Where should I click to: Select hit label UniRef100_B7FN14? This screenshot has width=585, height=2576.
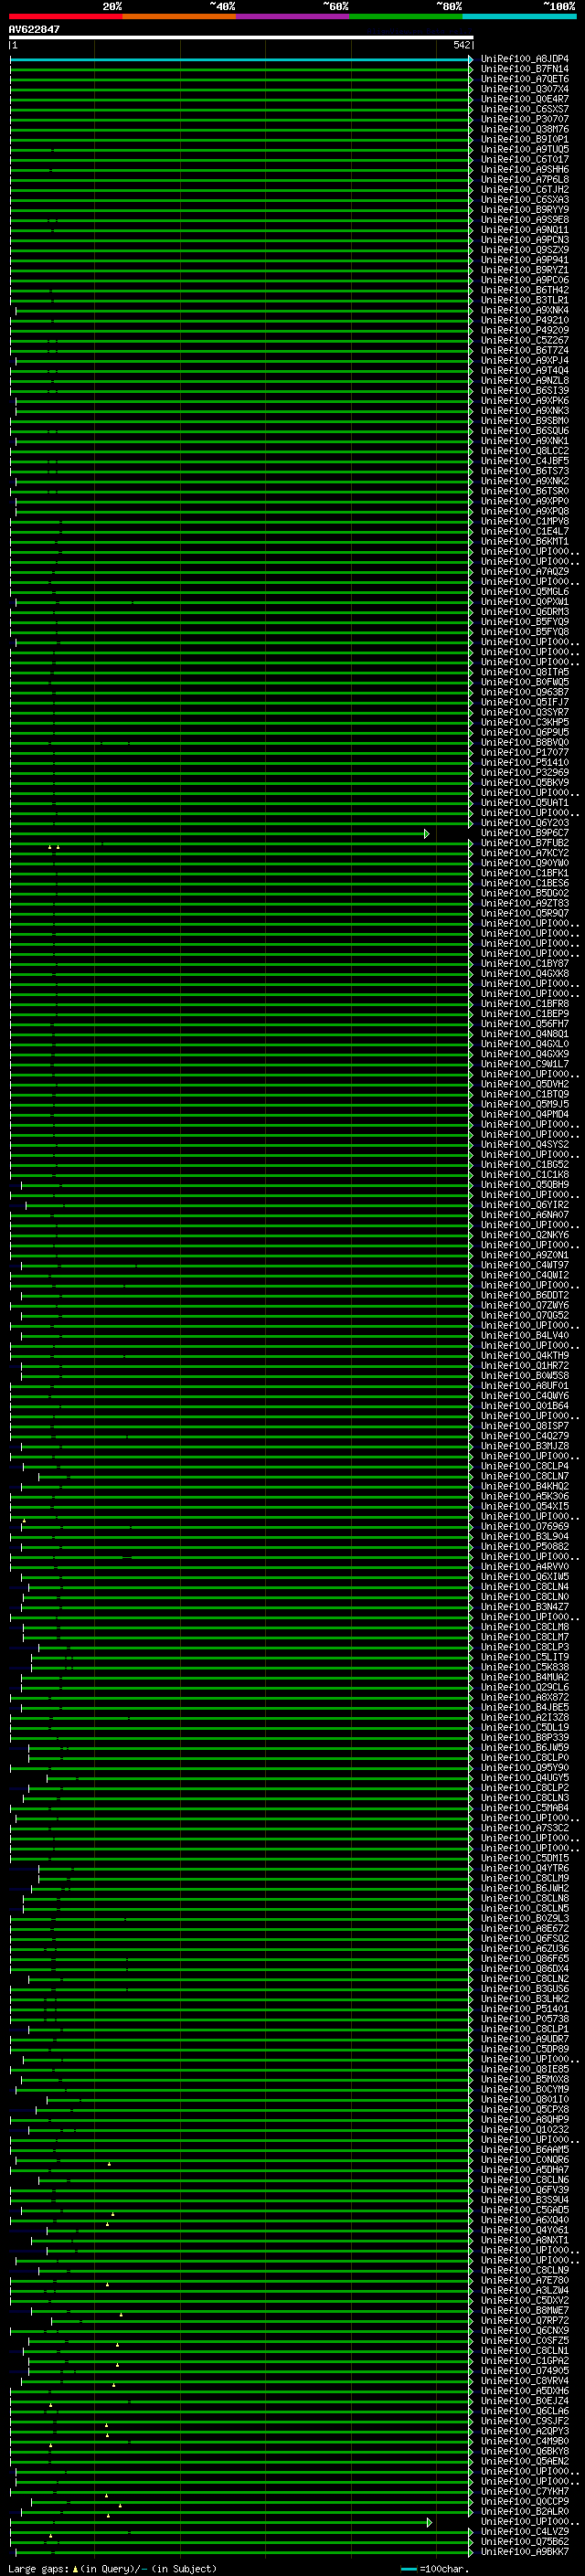pos(525,69)
